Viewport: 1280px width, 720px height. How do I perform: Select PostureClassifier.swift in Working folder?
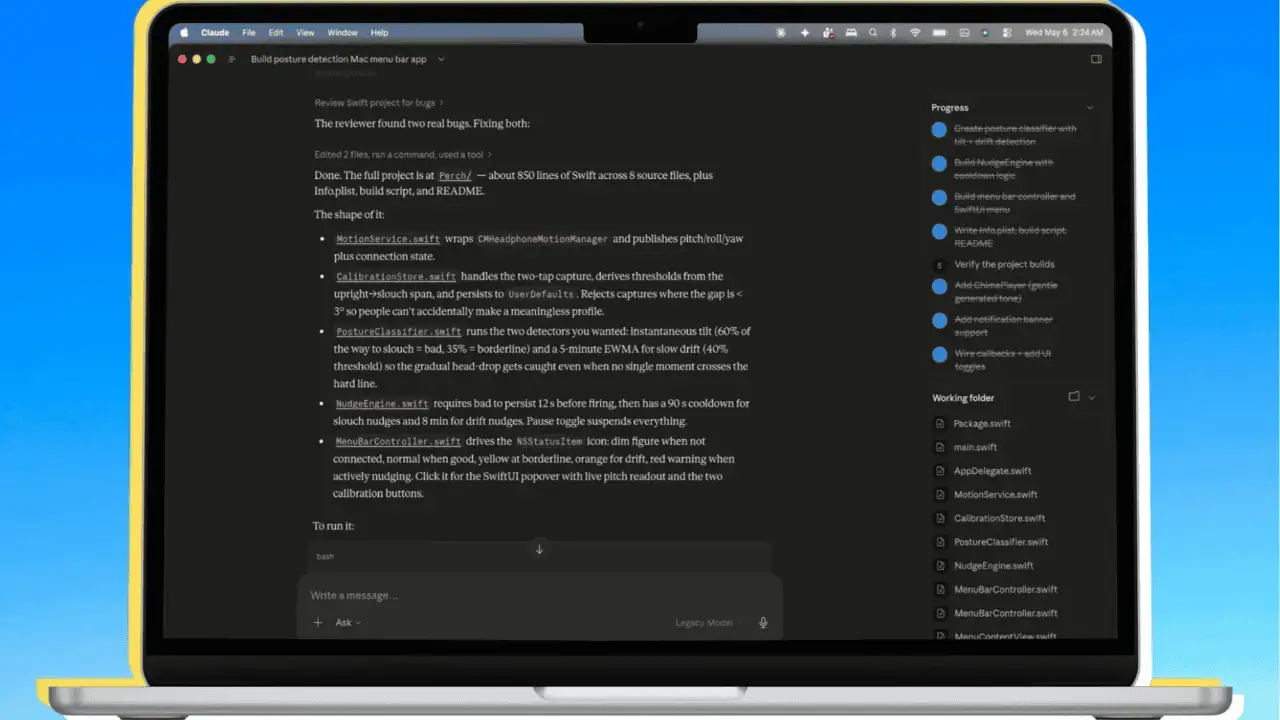[x=1001, y=542]
